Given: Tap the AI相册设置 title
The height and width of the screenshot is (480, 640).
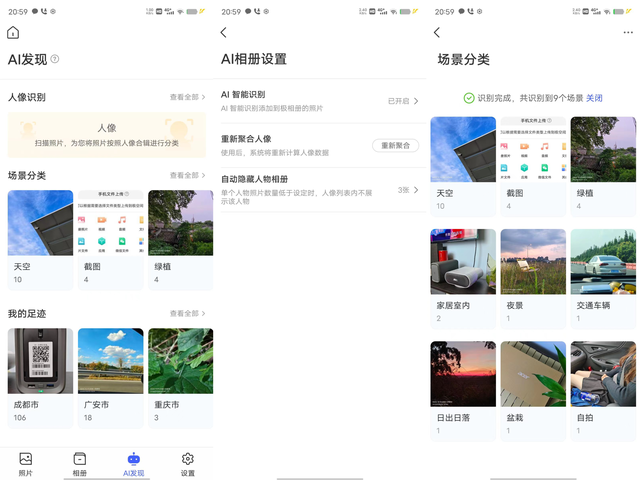Looking at the screenshot, I should [254, 59].
